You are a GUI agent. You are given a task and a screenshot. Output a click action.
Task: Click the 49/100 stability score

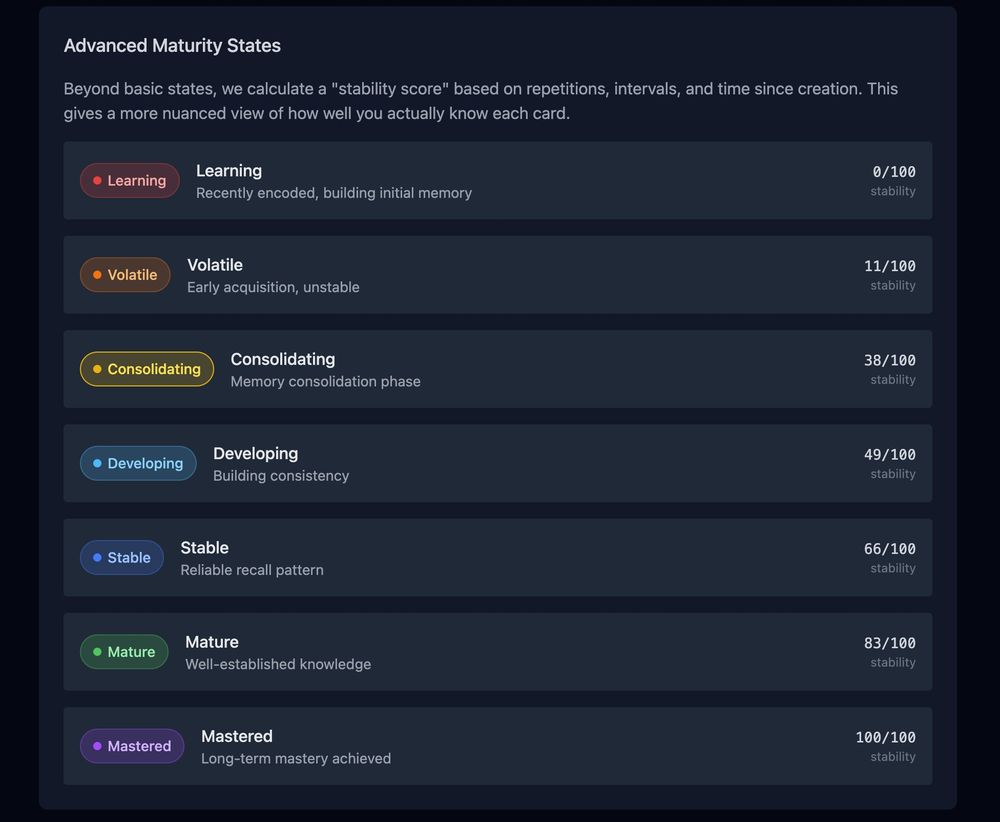(890, 454)
